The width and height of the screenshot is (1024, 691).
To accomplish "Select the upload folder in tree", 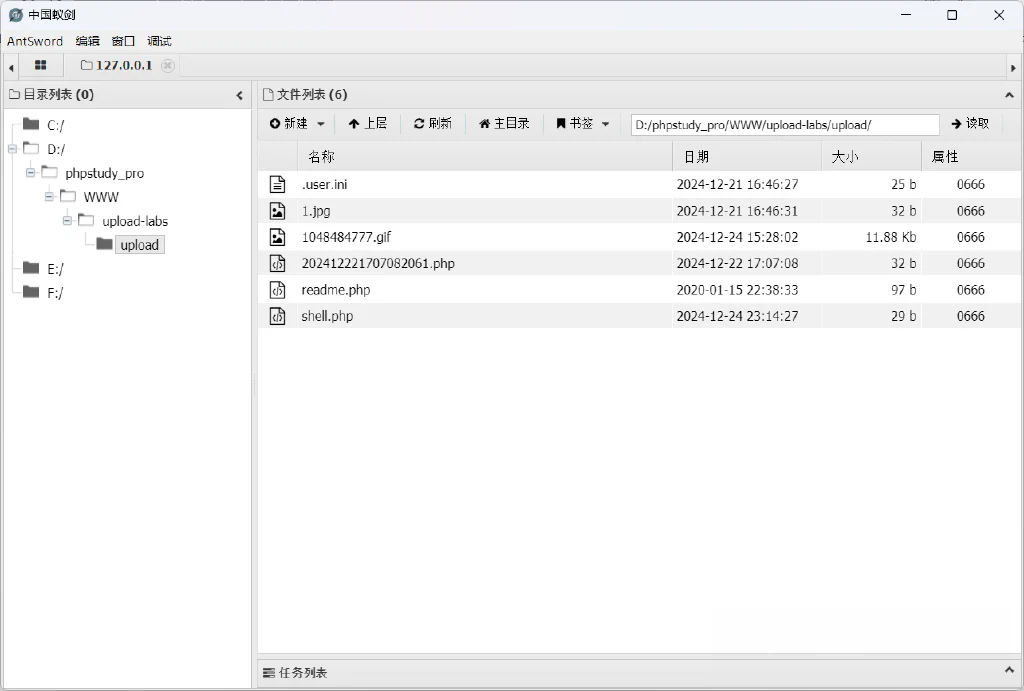I will (x=140, y=245).
